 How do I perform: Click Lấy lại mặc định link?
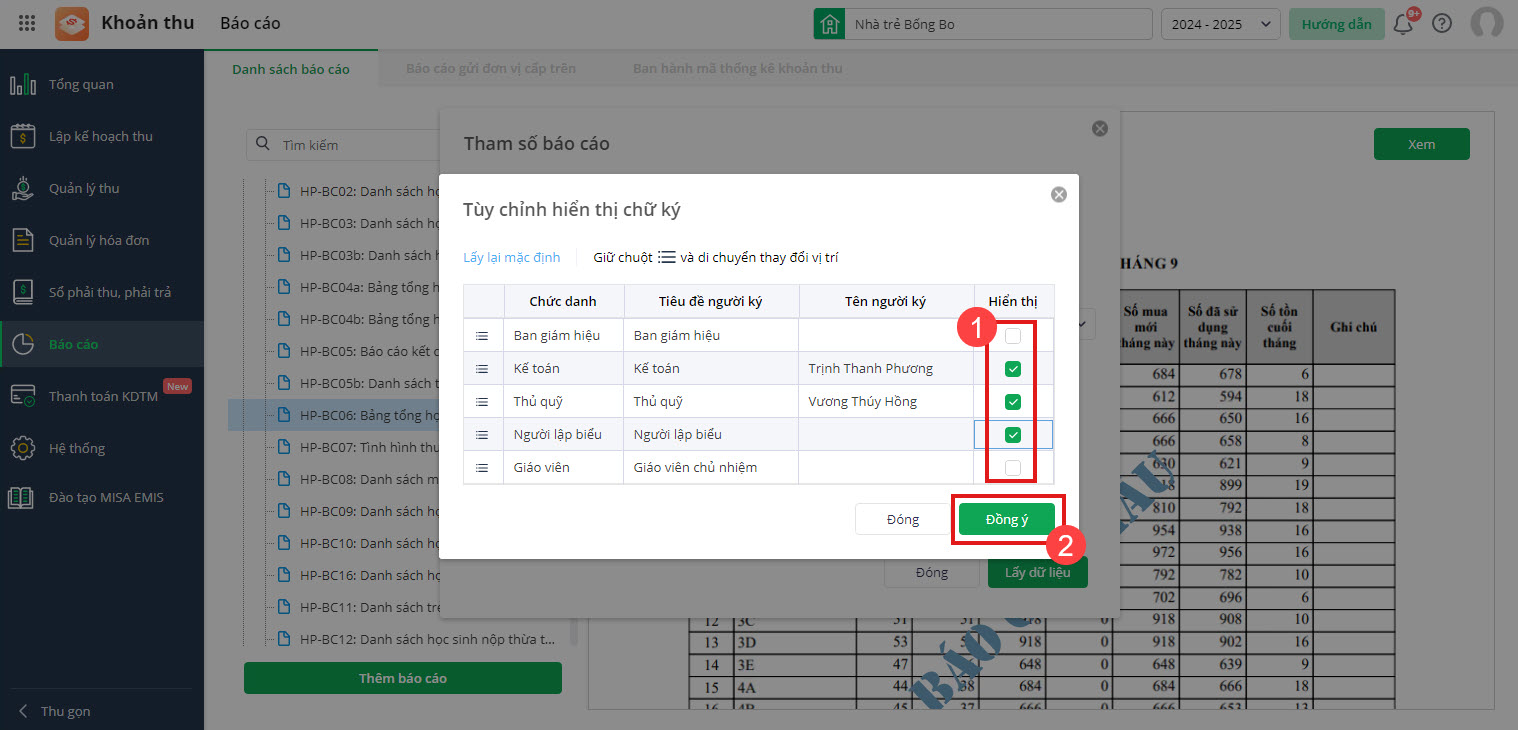tap(511, 257)
